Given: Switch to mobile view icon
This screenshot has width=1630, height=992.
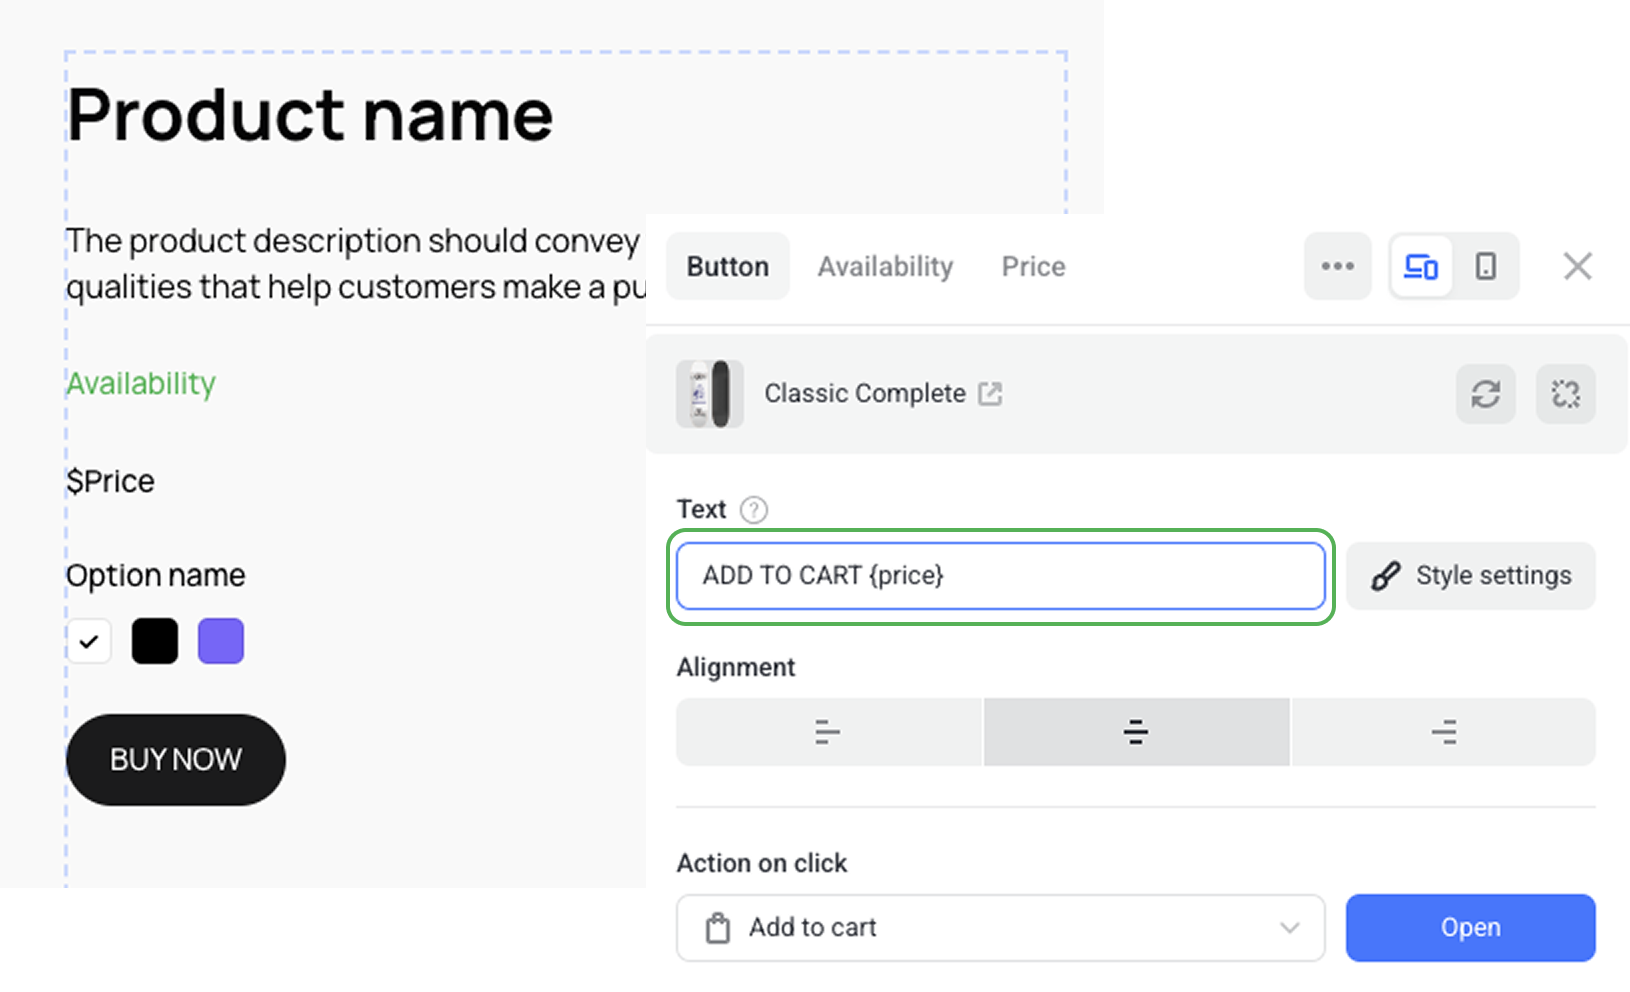Looking at the screenshot, I should pyautogui.click(x=1486, y=266).
